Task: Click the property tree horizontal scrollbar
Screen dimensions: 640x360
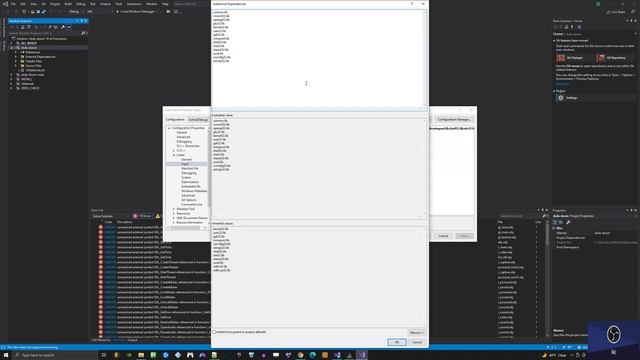Action: pos(186,228)
